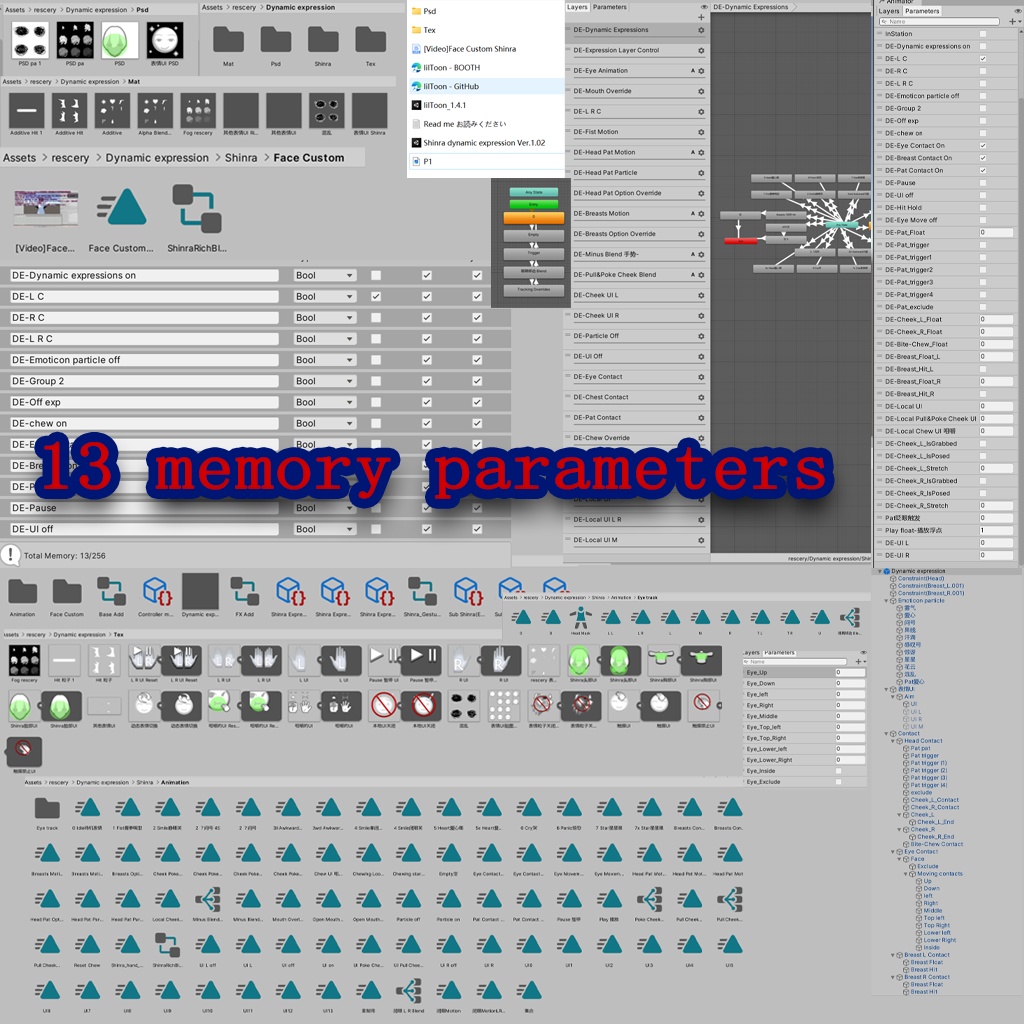1024x1024 pixels.
Task: Open the Bool dropdown for DE-Off exp
Action: (x=325, y=402)
